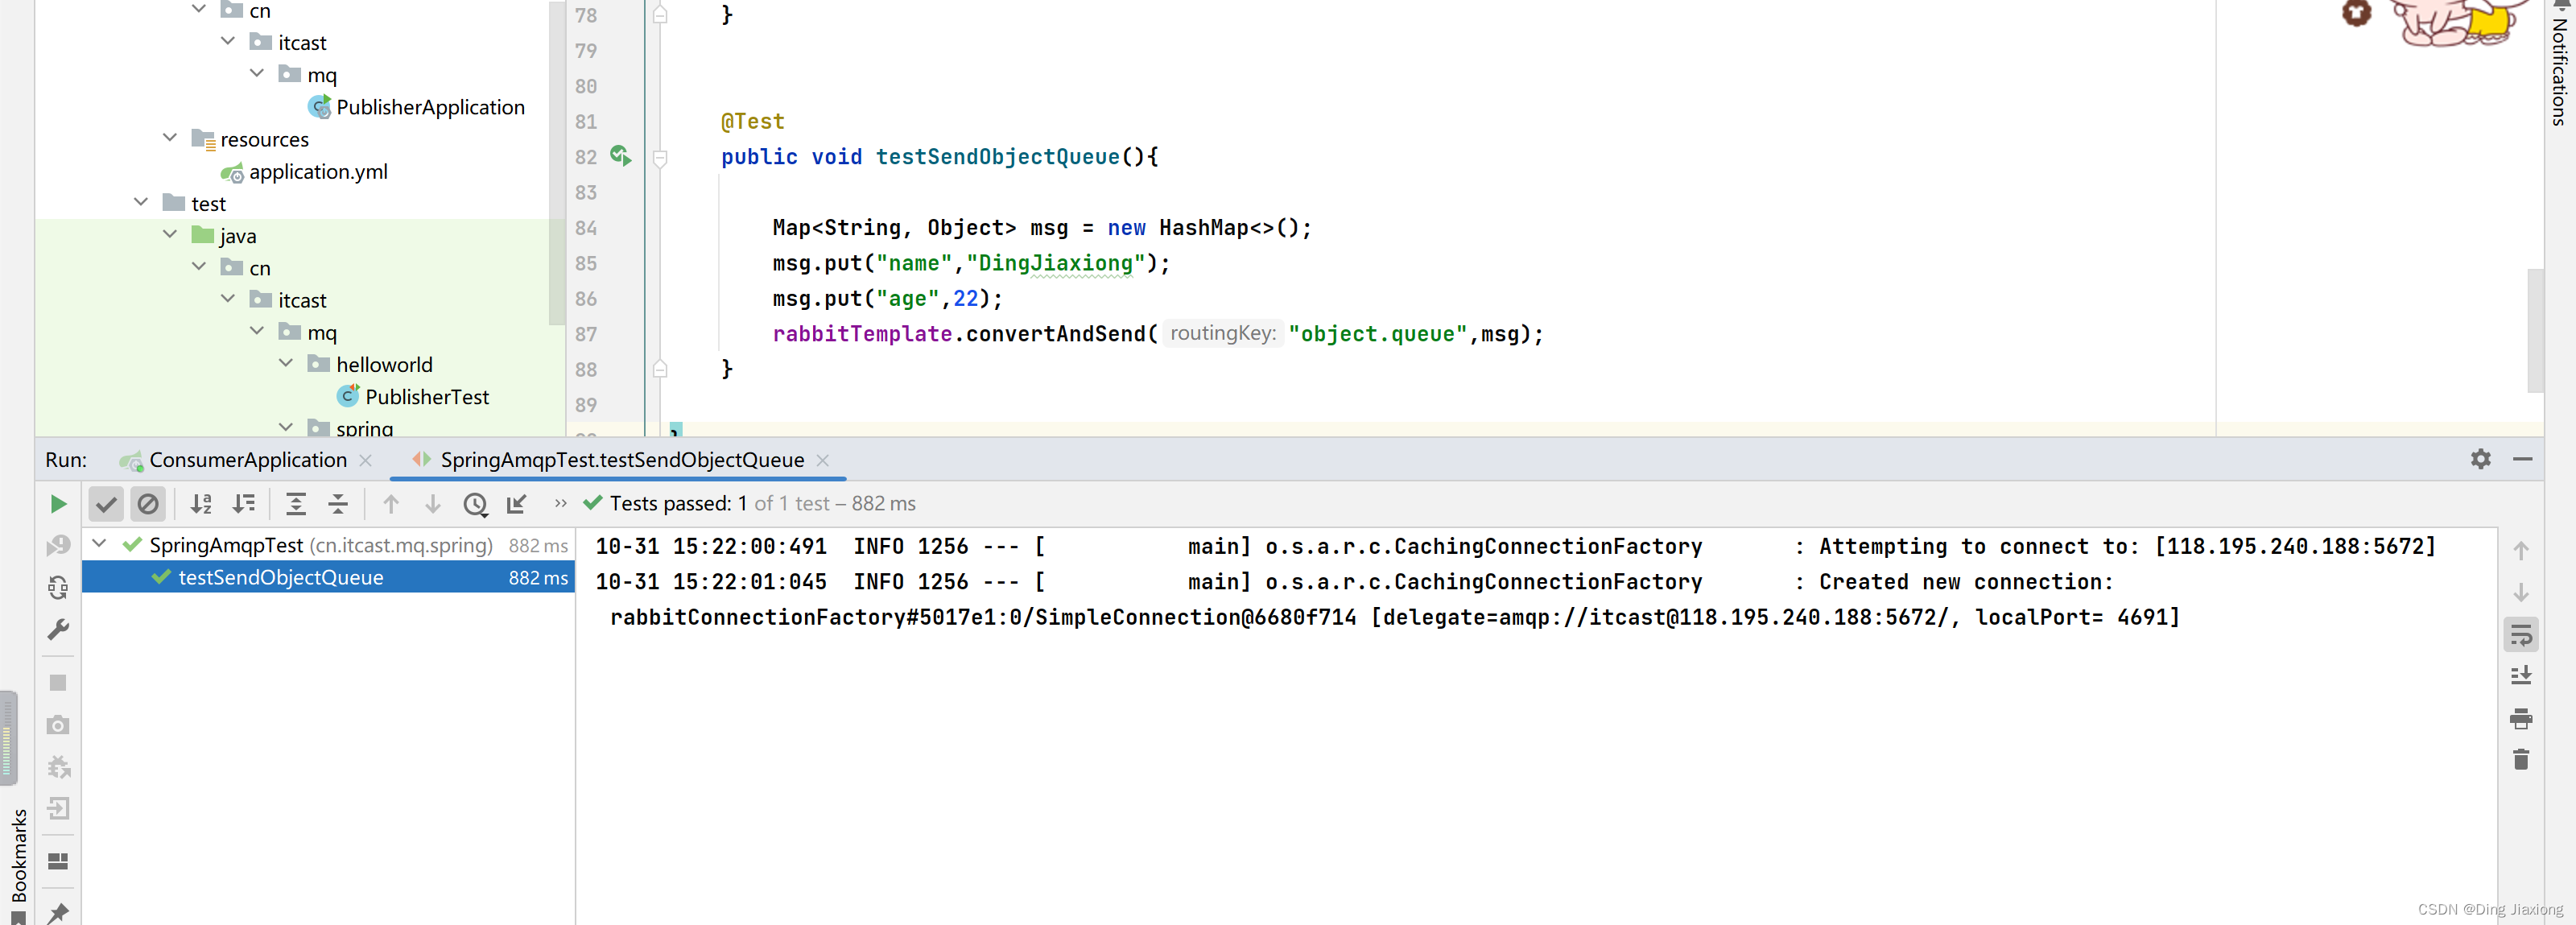
Task: Sort tests by duration
Action: 243,504
